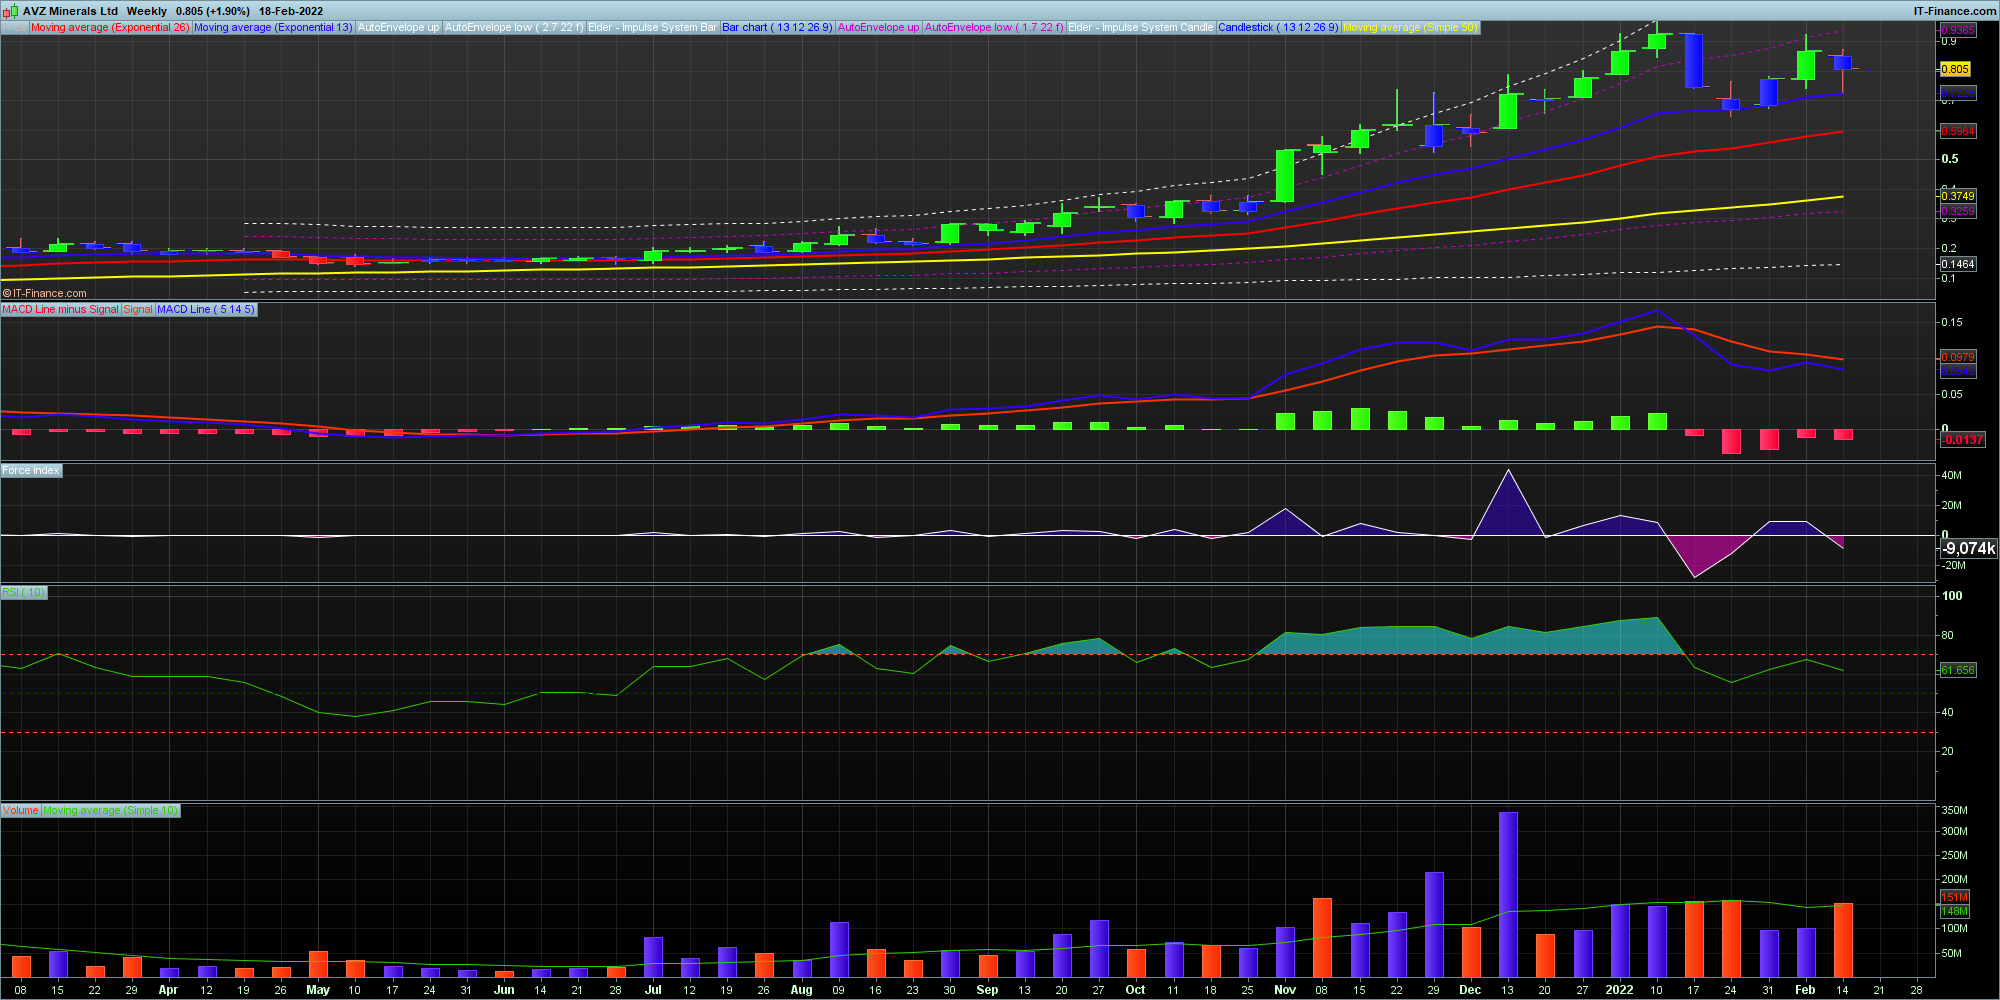The height and width of the screenshot is (1000, 2000).
Task: Click the 18-Feb-2022 date in title bar
Action: coord(291,11)
